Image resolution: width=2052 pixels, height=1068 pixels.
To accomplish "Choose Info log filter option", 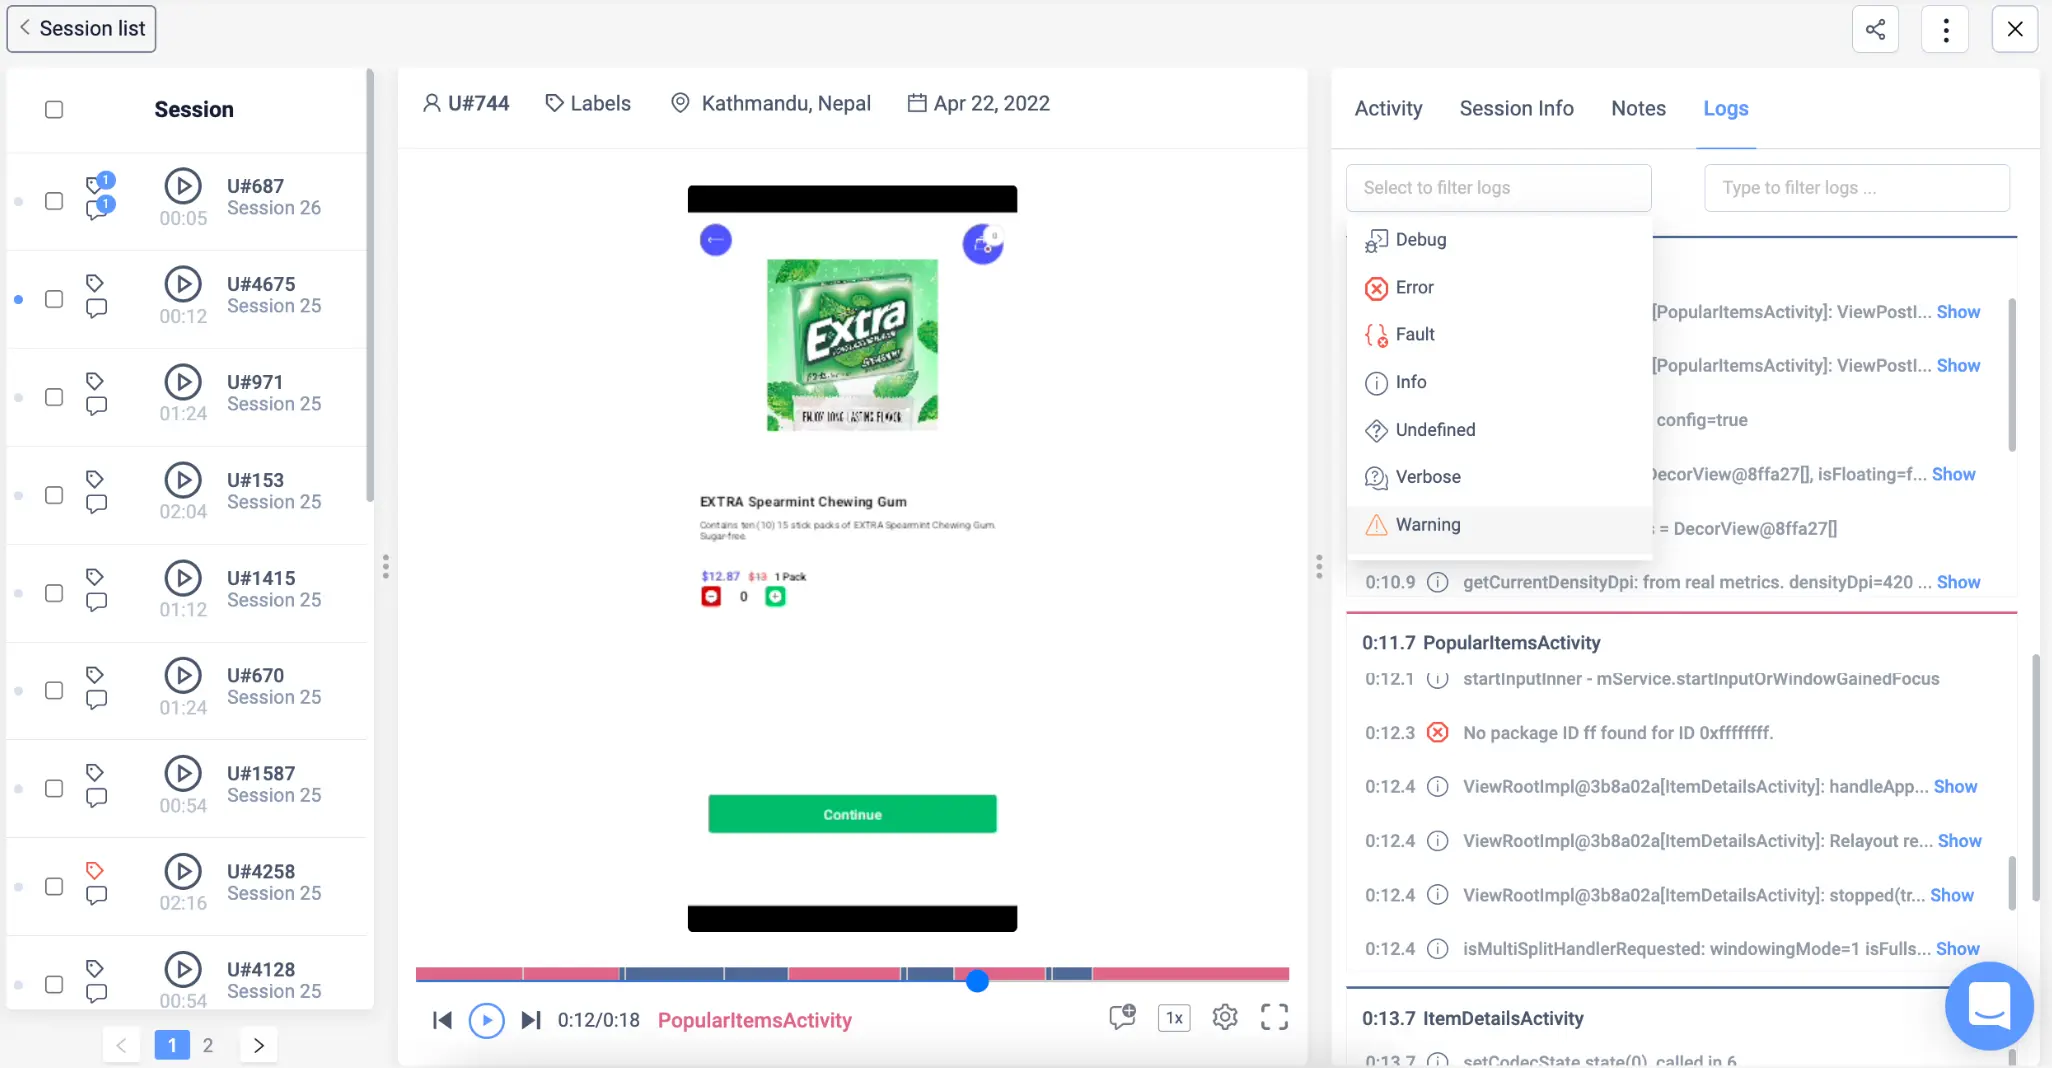I will tap(1499, 383).
